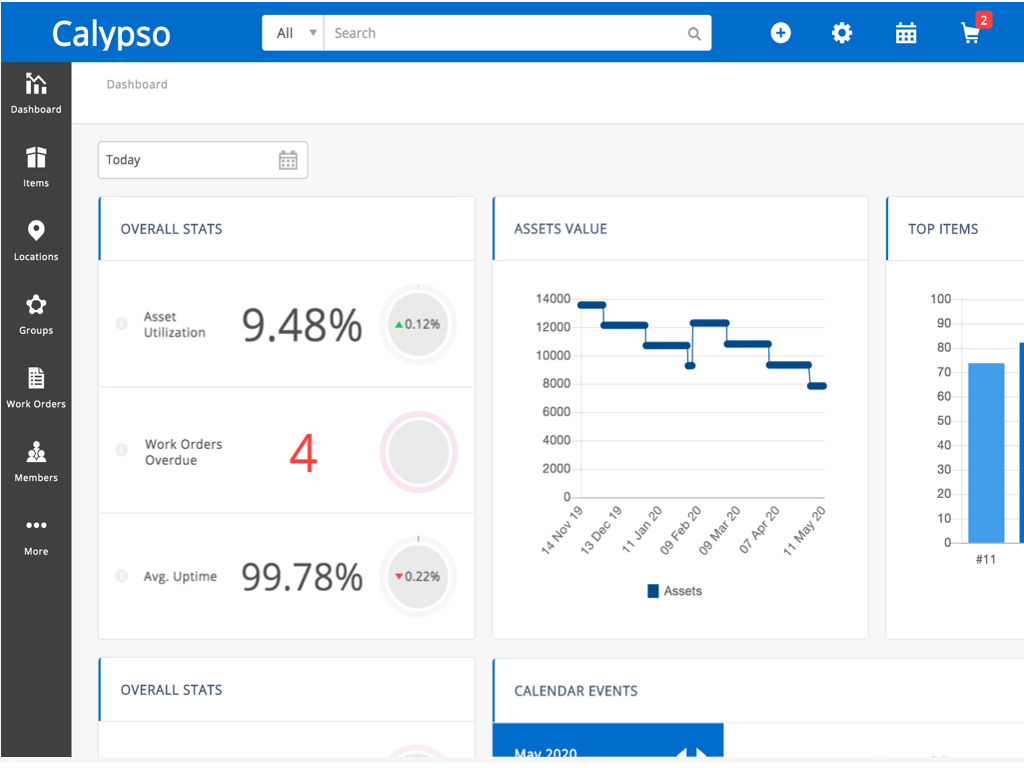Open the More menu in the sidebar
Viewport: 1024px width, 768px height.
pos(36,534)
